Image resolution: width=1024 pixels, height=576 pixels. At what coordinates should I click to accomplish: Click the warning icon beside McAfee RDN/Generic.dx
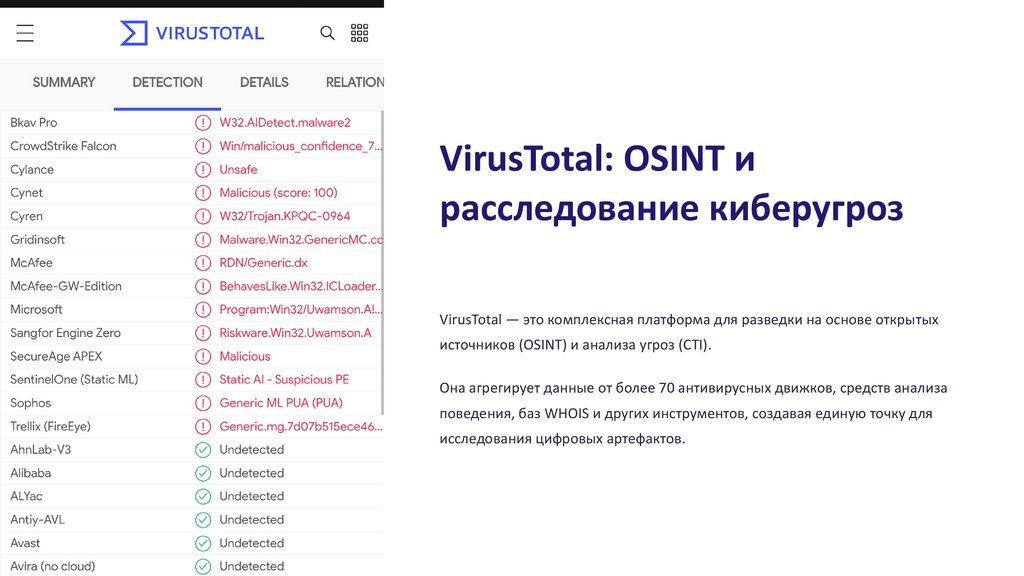tap(203, 263)
